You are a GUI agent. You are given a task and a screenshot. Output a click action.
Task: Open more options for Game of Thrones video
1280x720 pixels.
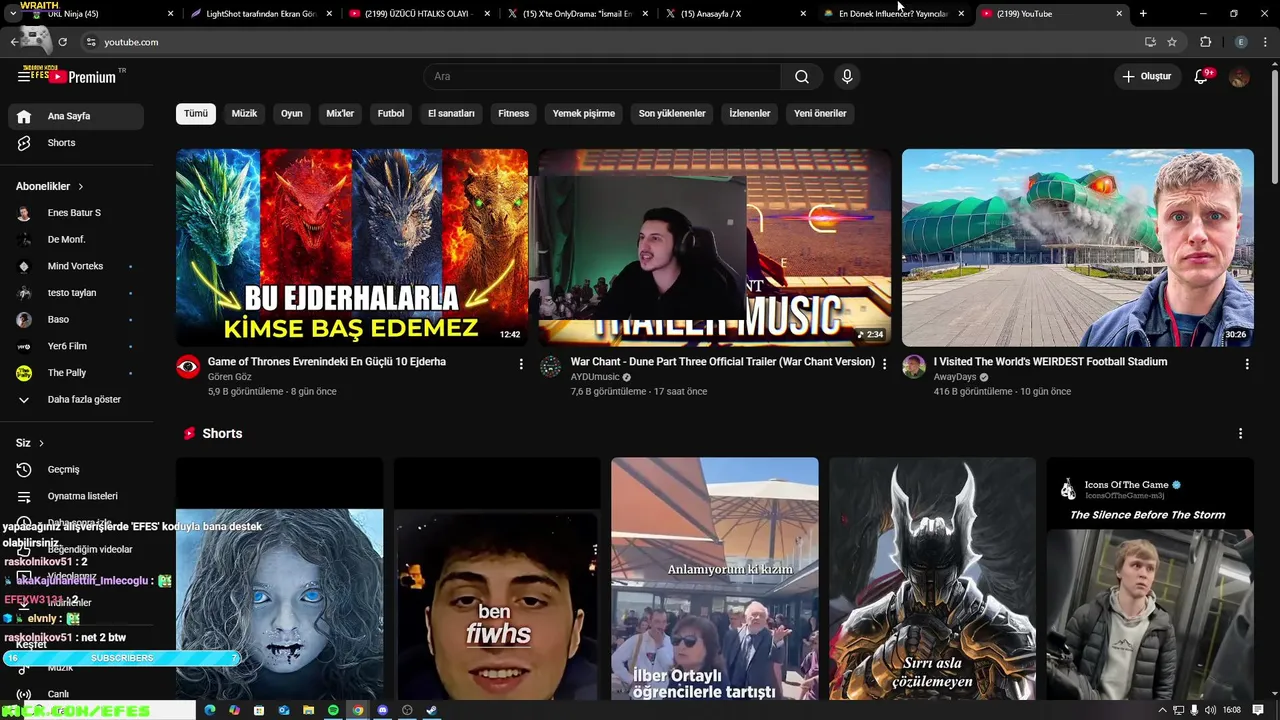click(x=521, y=365)
